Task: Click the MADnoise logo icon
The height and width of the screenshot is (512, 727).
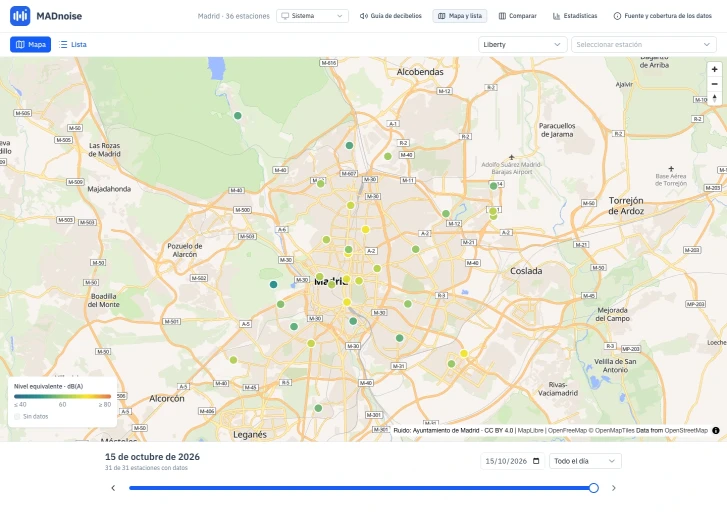Action: tap(20, 16)
